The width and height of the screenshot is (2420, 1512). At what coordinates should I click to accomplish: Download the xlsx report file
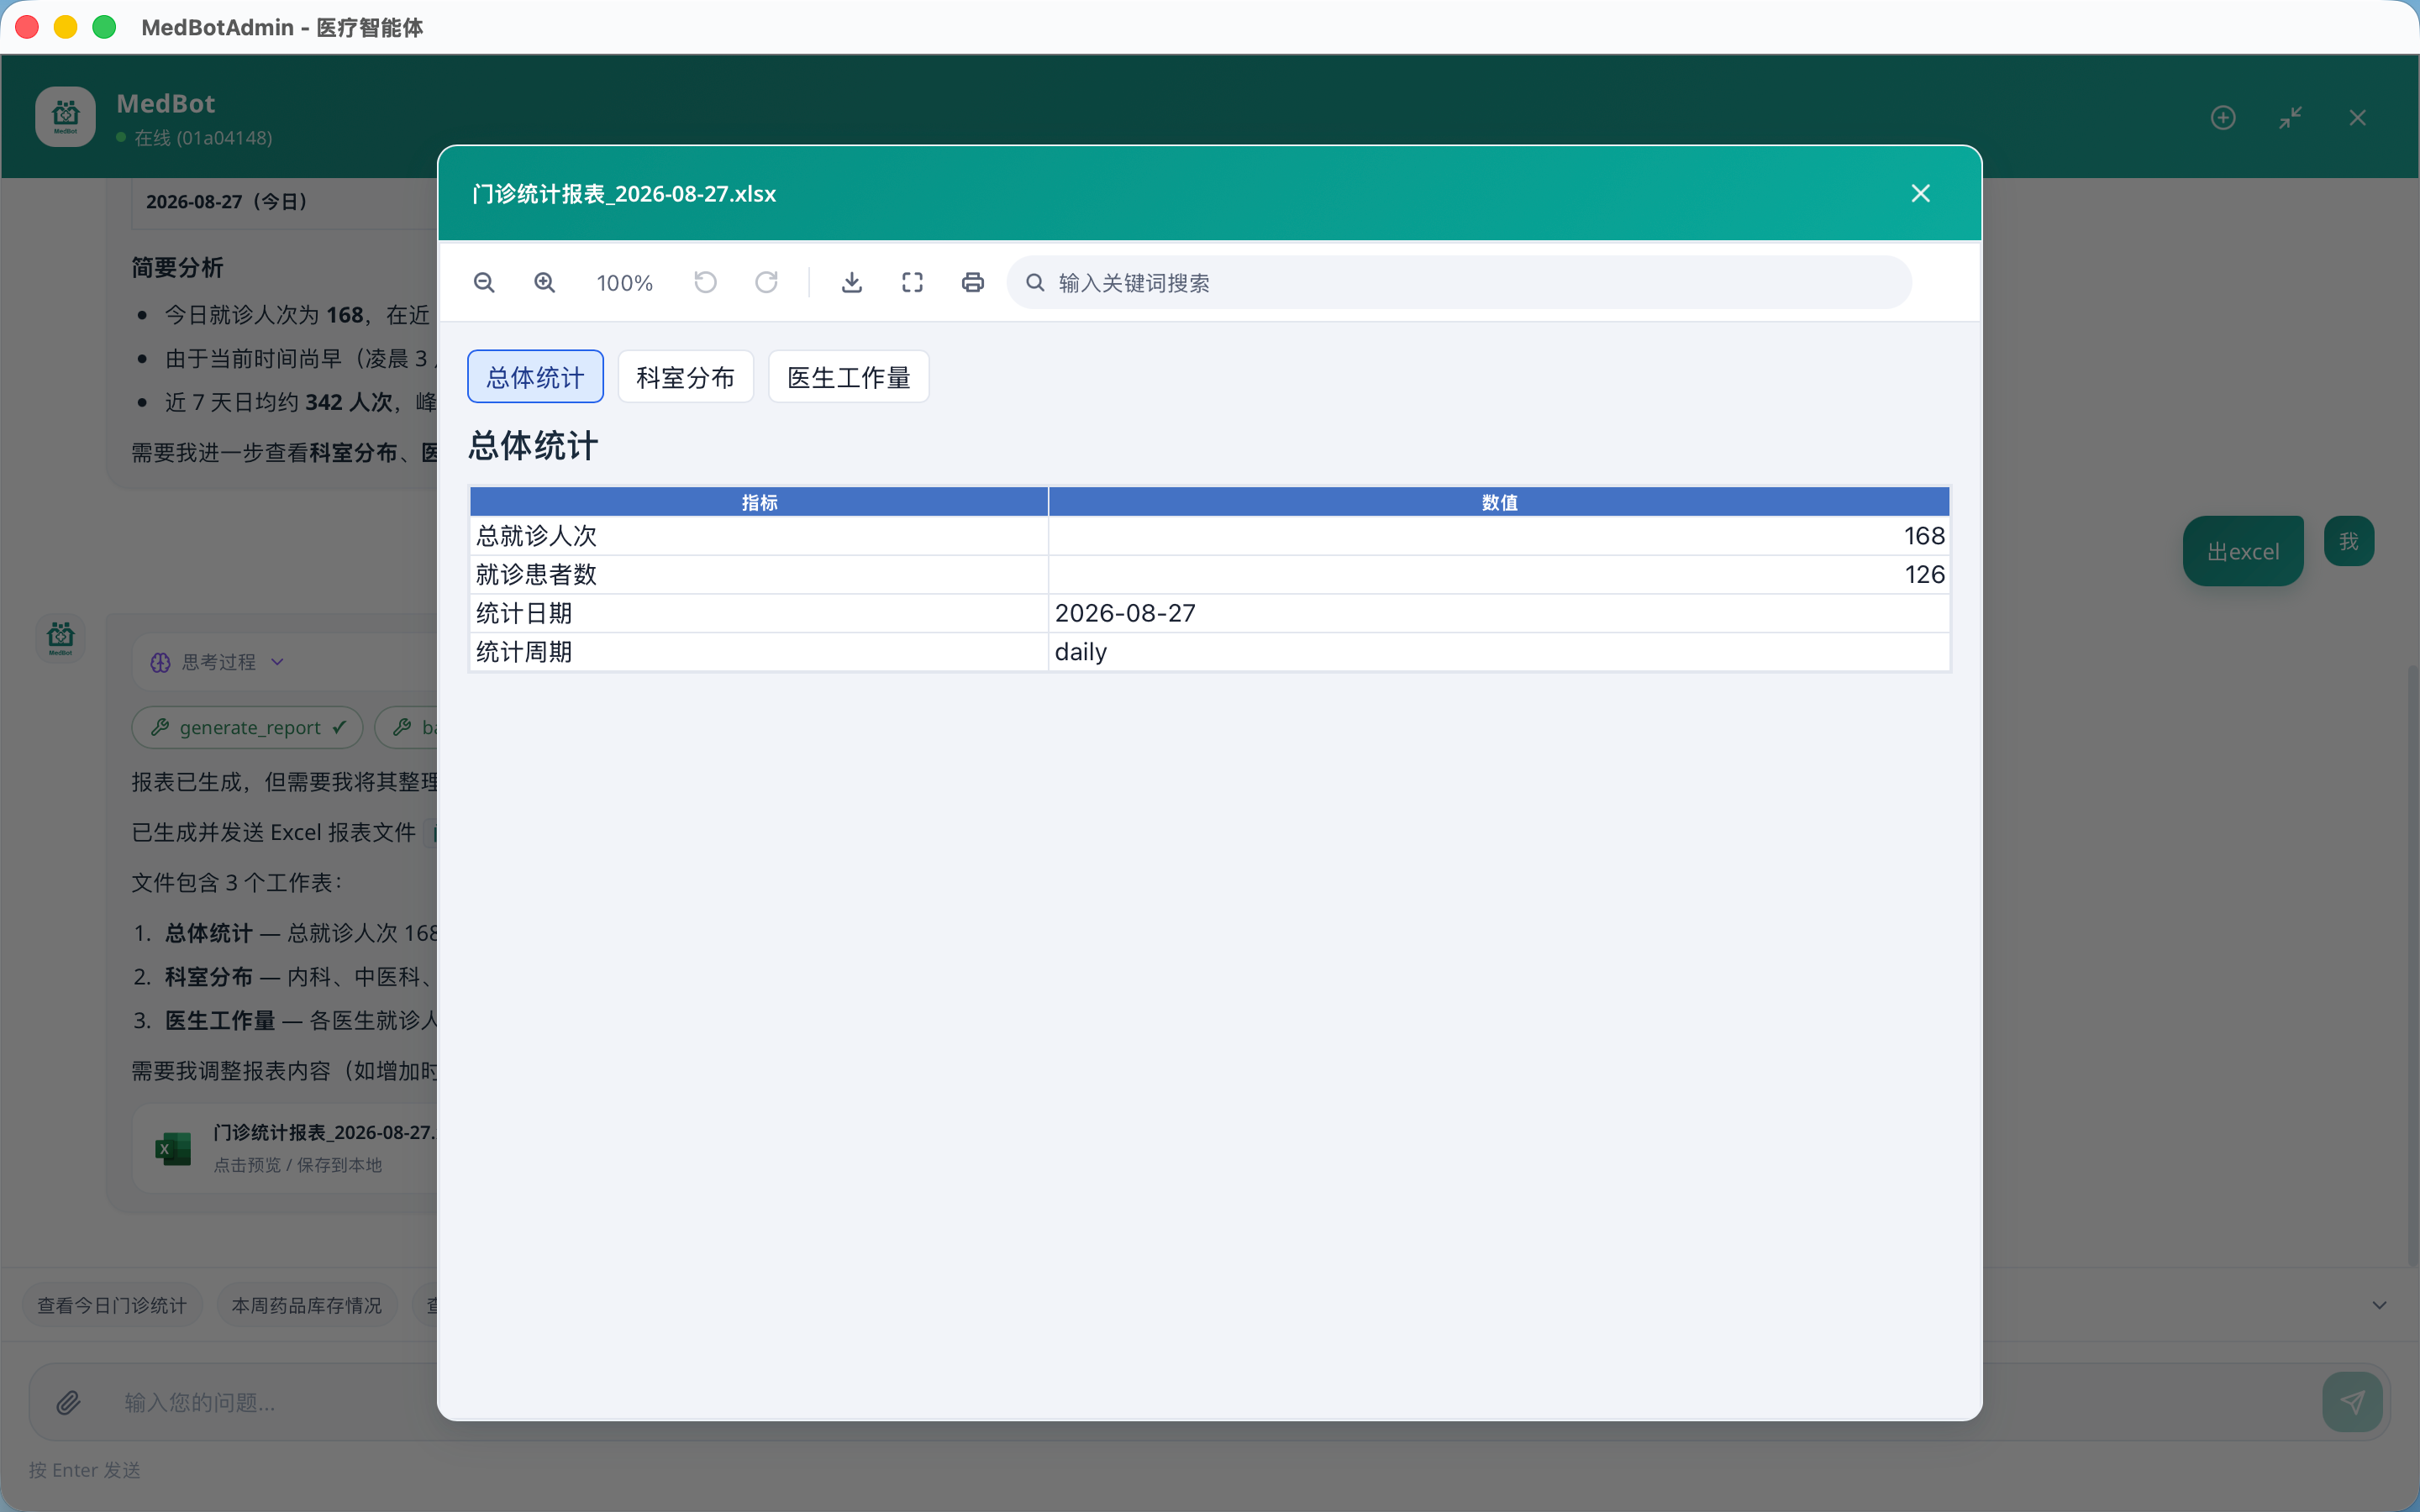(x=852, y=283)
